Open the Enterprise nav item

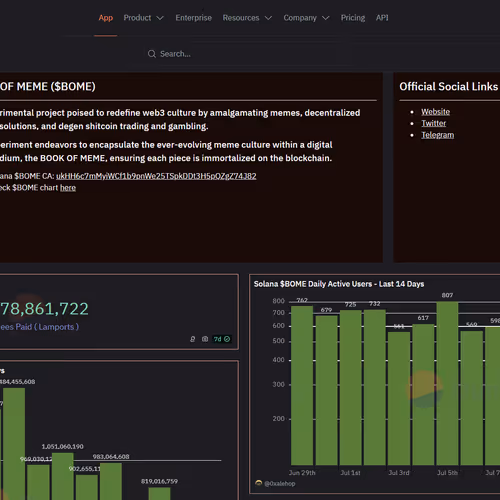194,18
